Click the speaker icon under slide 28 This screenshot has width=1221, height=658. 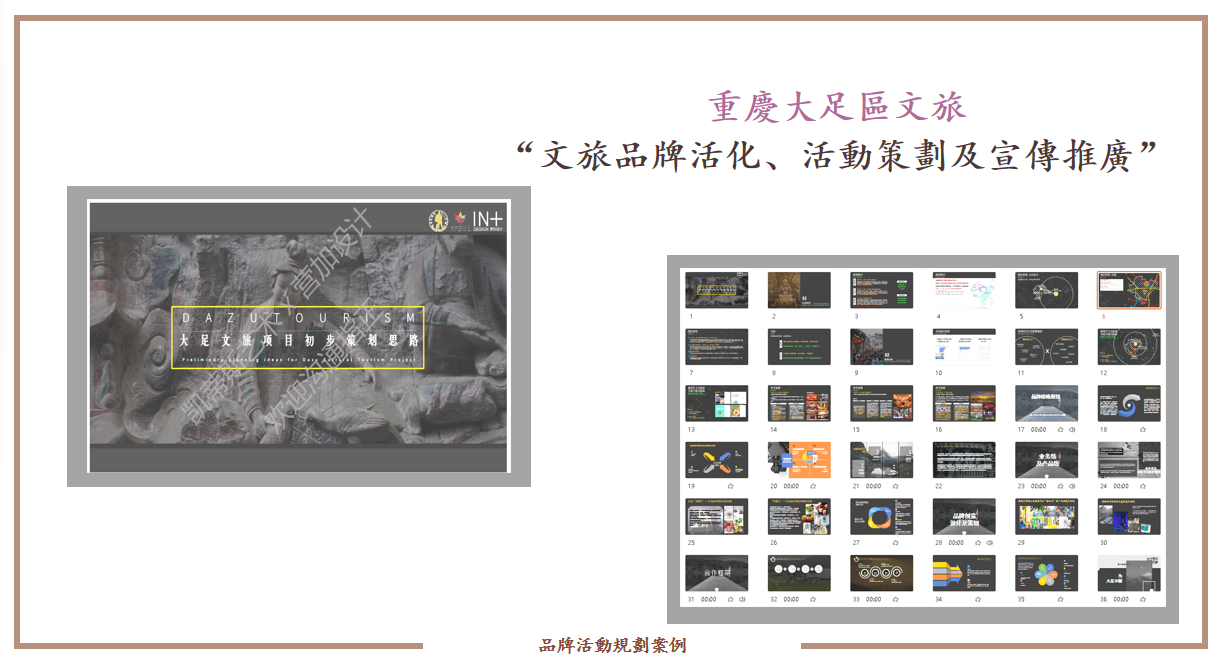pos(990,543)
